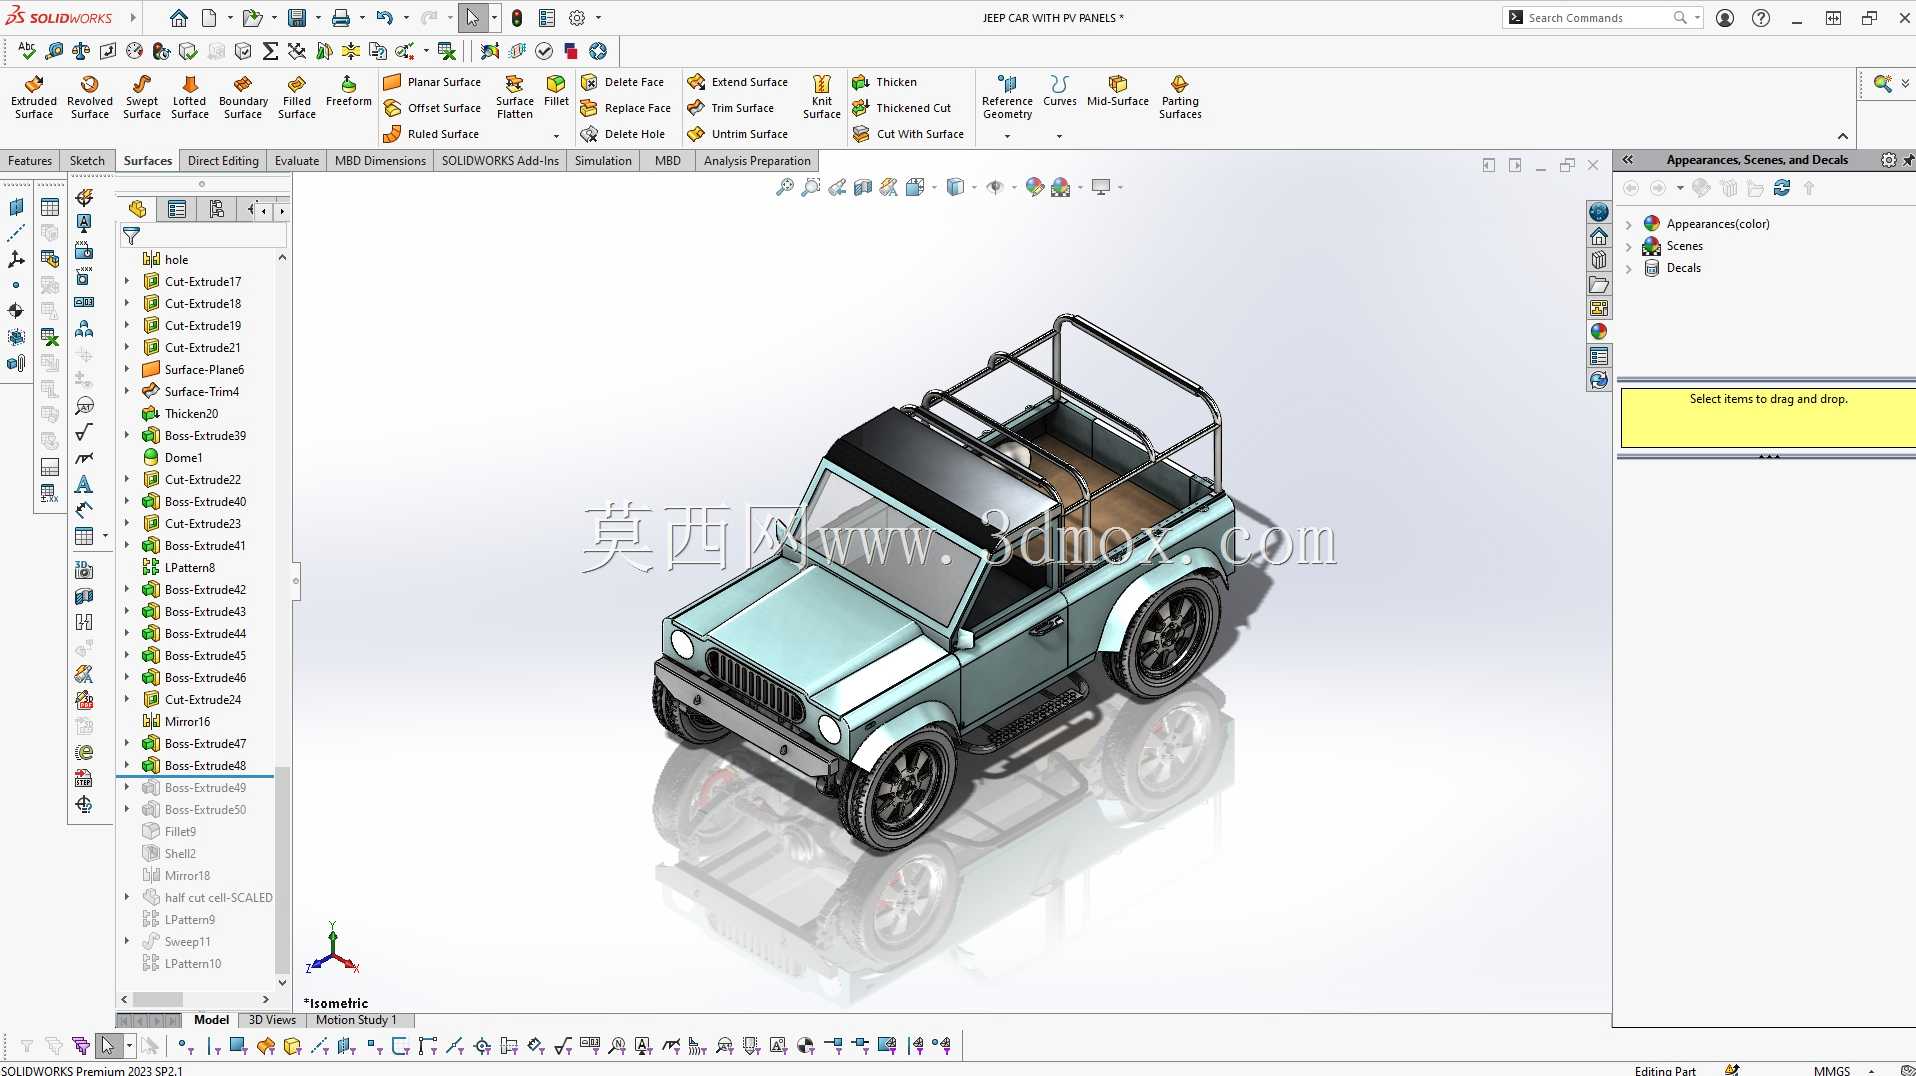Switch to the Features tab
The height and width of the screenshot is (1076, 1916).
30,161
